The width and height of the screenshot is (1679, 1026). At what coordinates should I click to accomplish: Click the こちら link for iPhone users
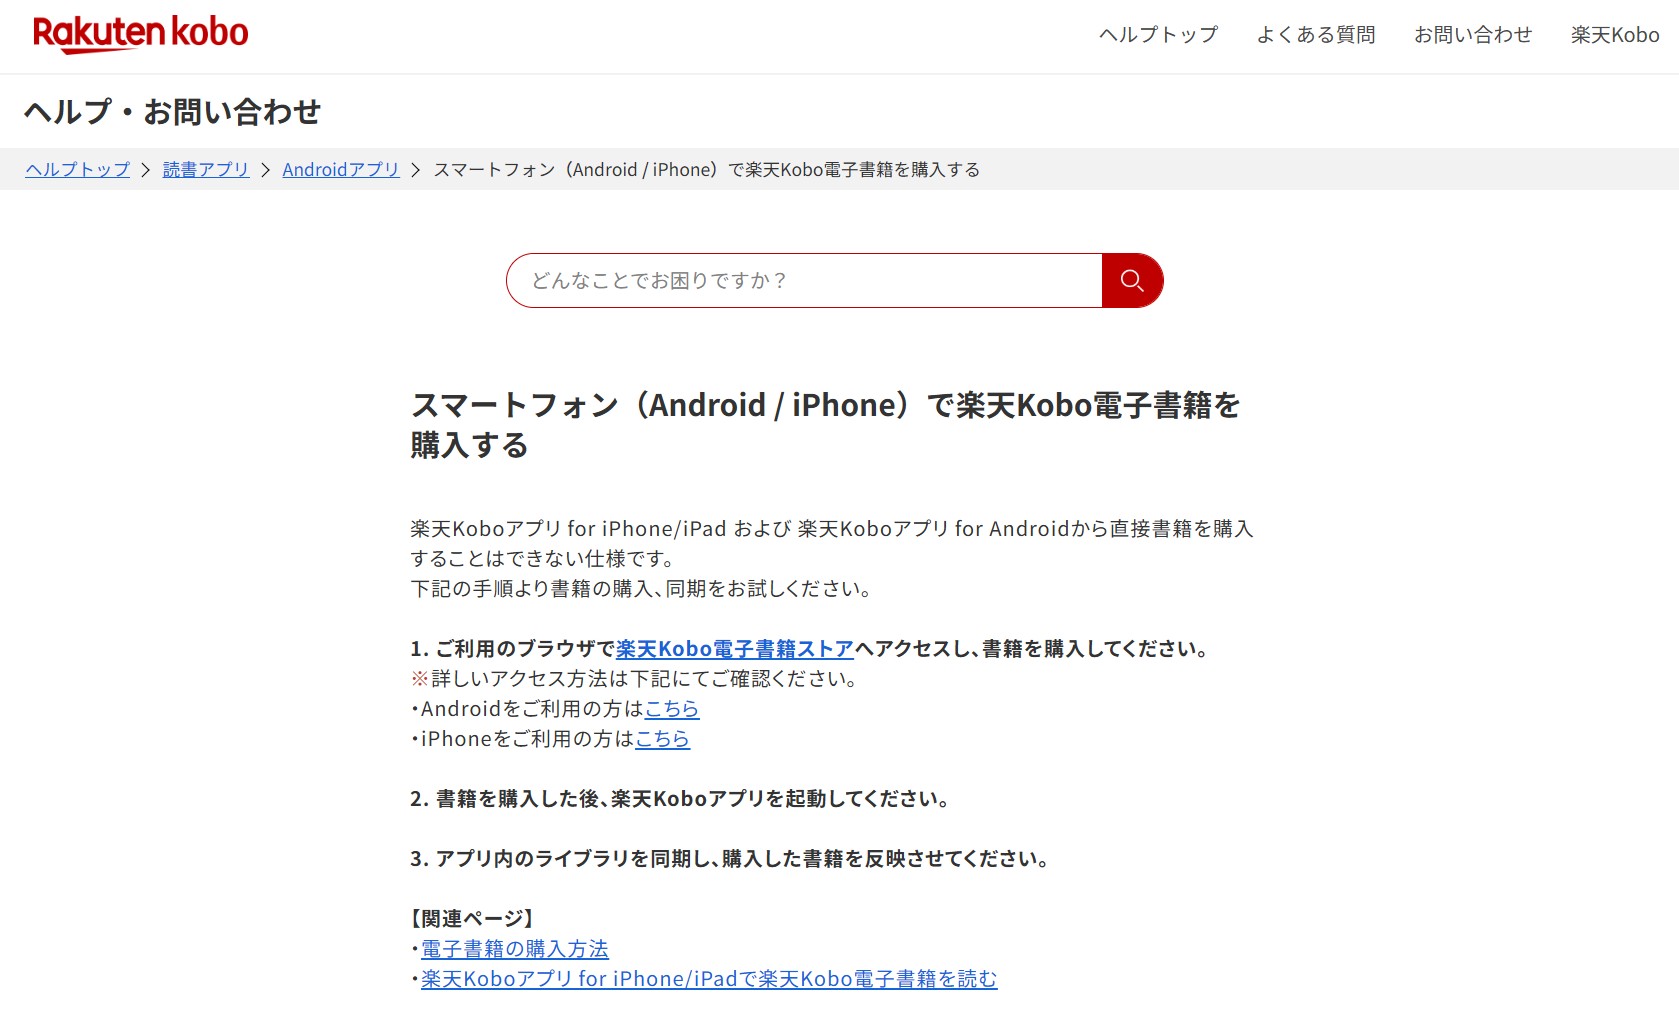pyautogui.click(x=662, y=739)
